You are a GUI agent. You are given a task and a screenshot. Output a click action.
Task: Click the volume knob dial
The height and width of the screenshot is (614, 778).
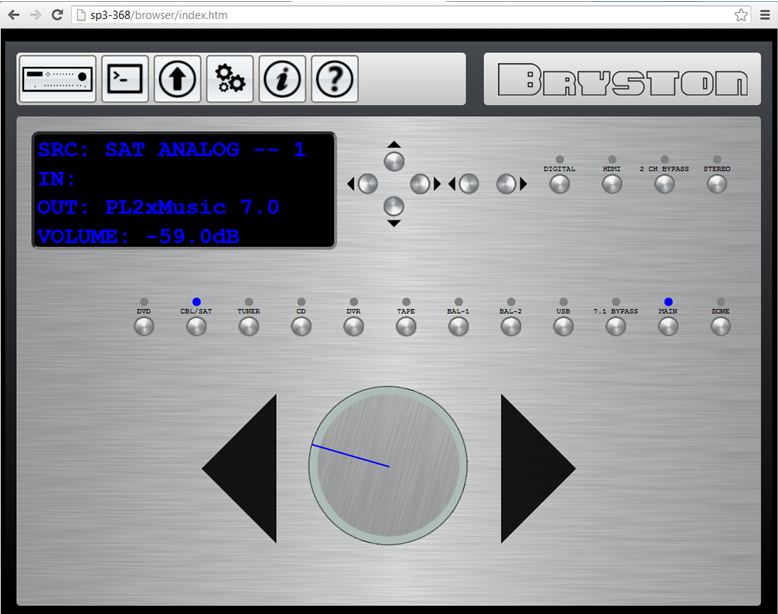click(x=388, y=466)
